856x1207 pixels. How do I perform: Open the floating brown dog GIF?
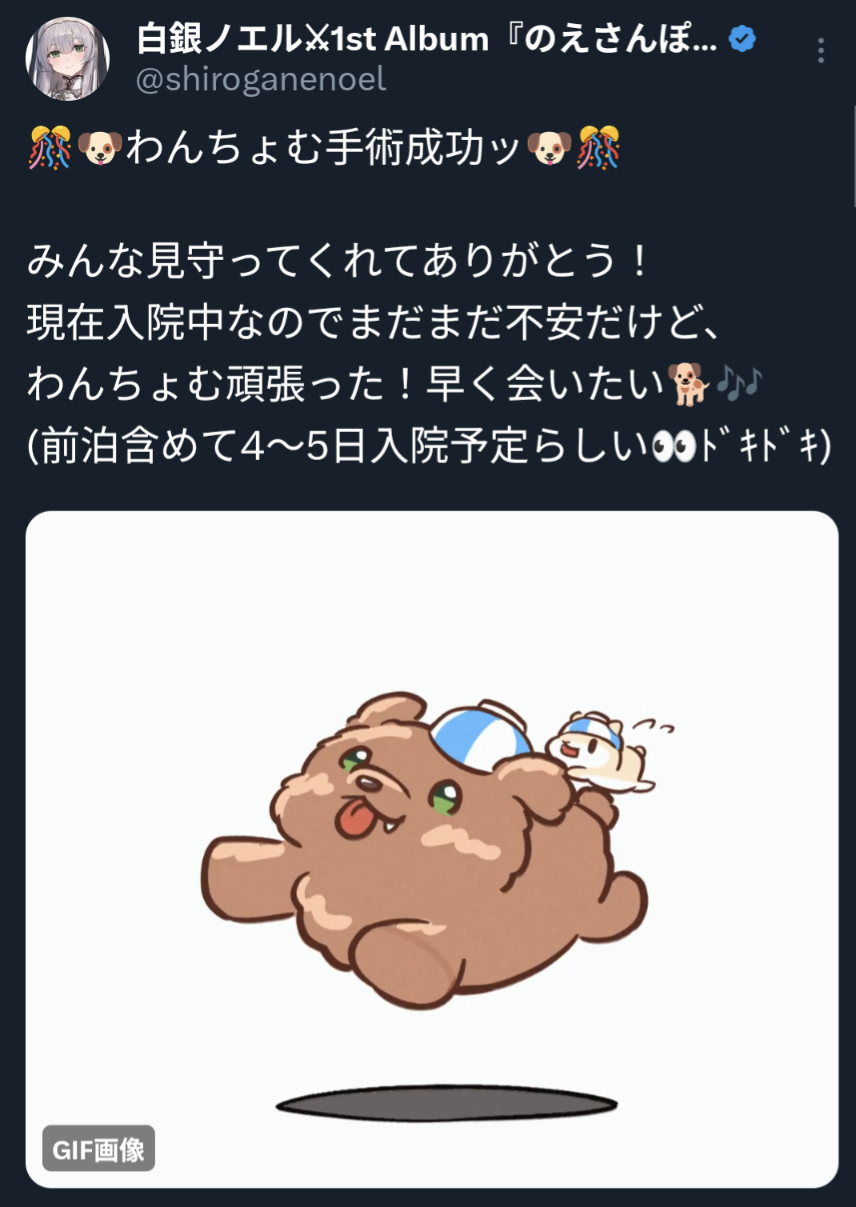point(432,850)
